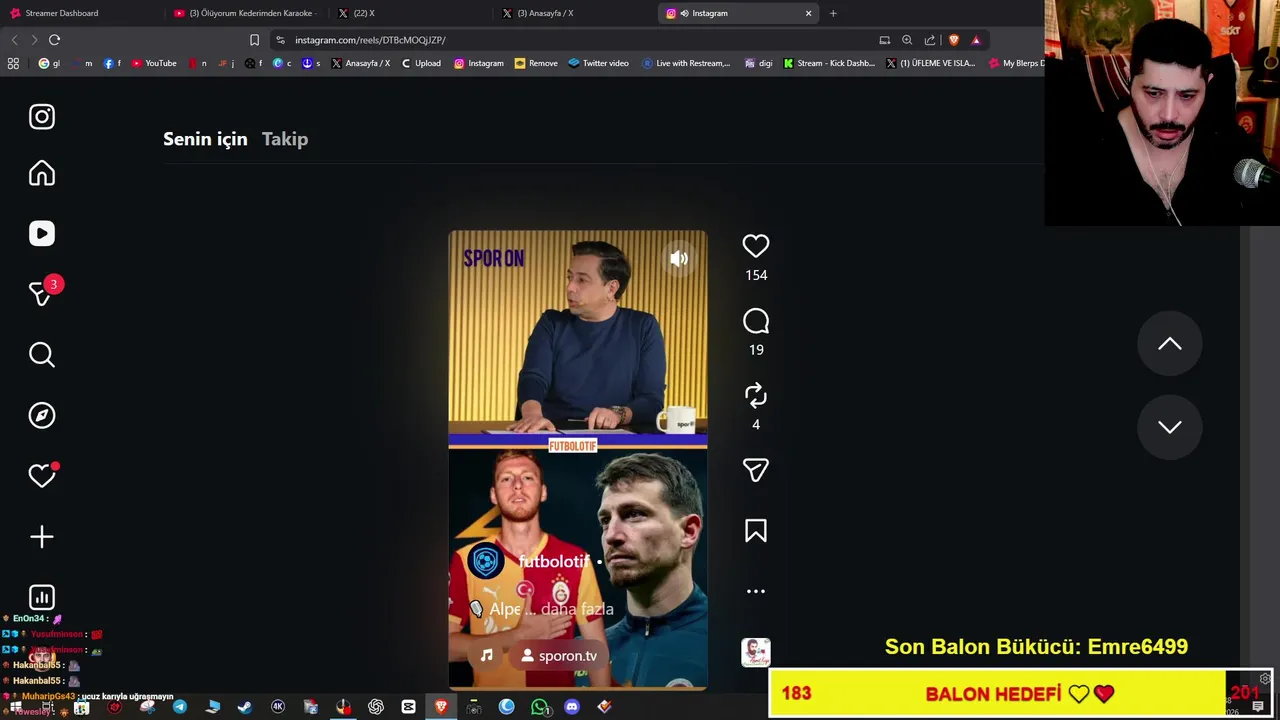
Task: Open the Remove bookmark
Action: pyautogui.click(x=536, y=63)
